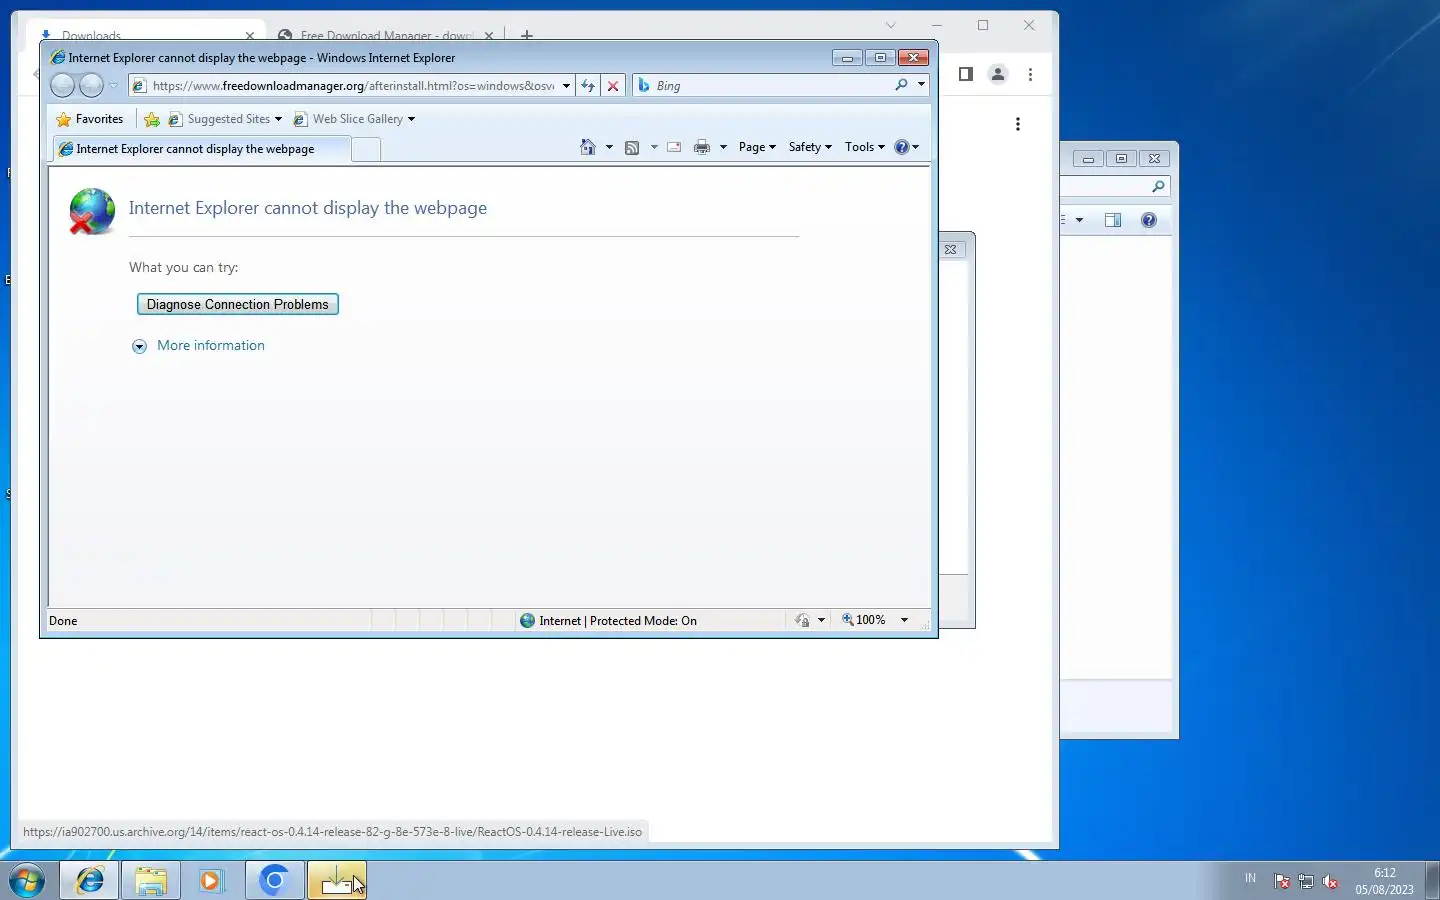
Task: Click Show desktop button at taskbar end
Action: point(1432,880)
